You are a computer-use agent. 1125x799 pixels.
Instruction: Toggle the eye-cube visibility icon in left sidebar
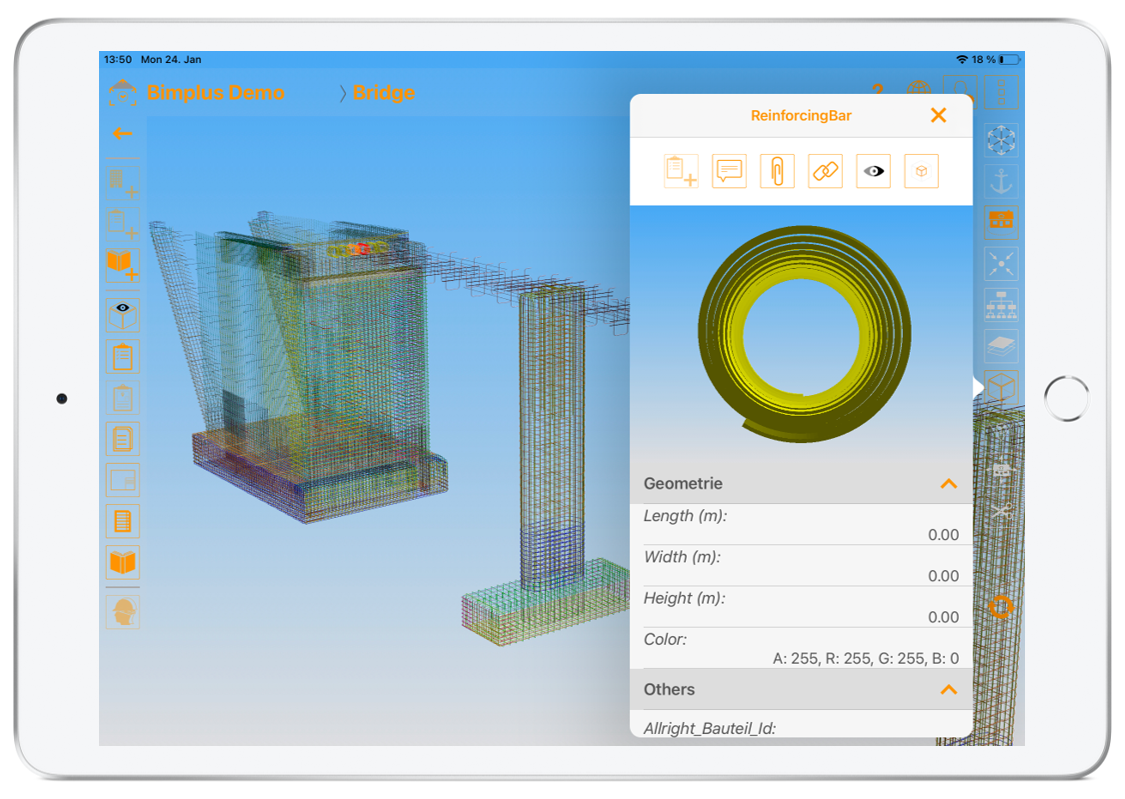(x=123, y=315)
